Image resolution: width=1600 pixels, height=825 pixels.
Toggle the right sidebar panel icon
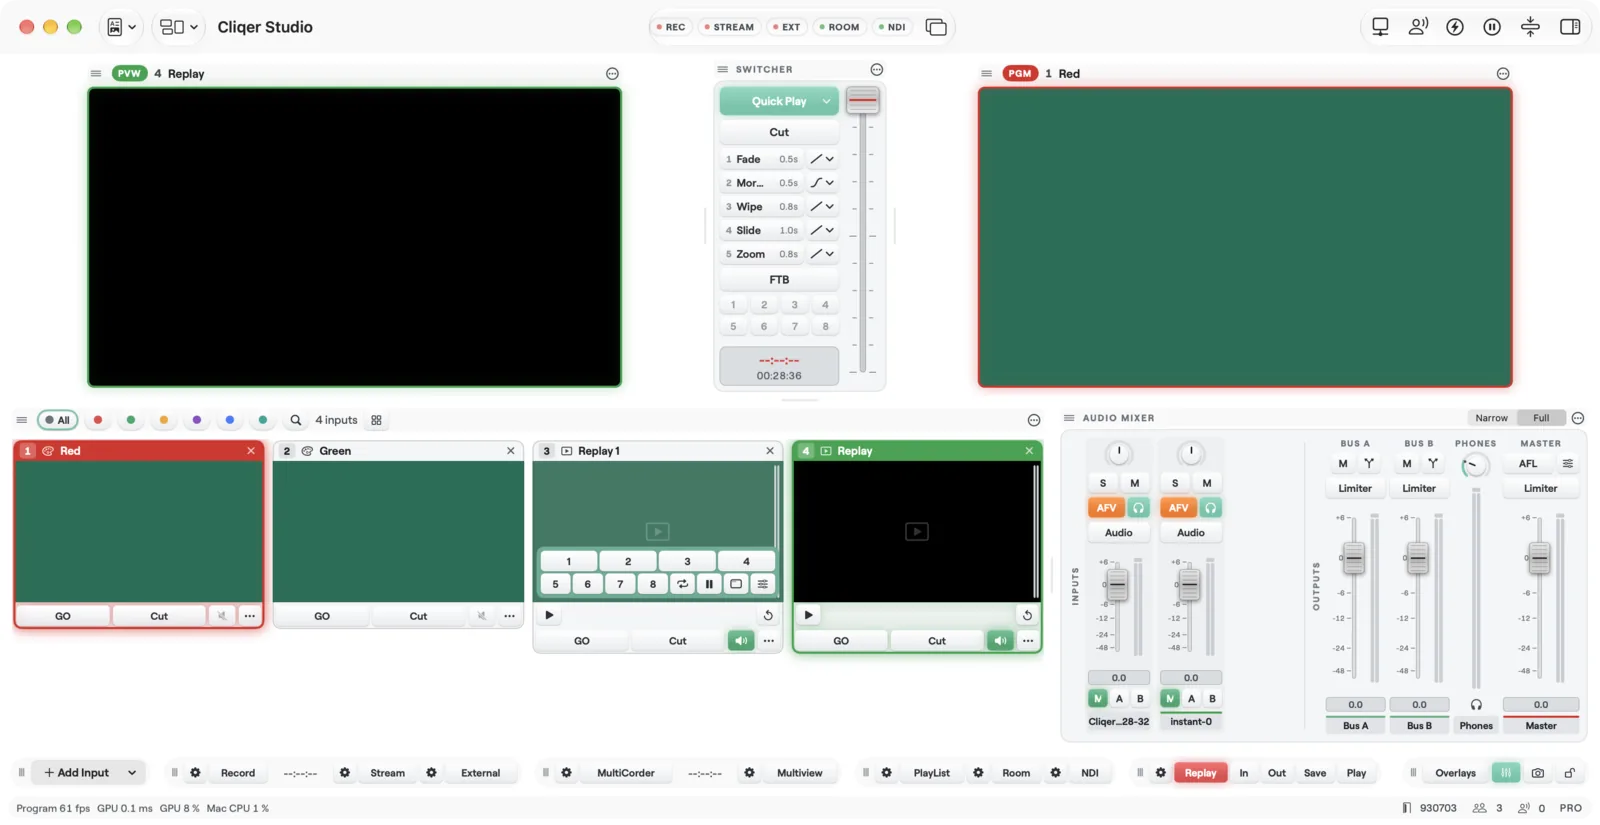[1570, 27]
